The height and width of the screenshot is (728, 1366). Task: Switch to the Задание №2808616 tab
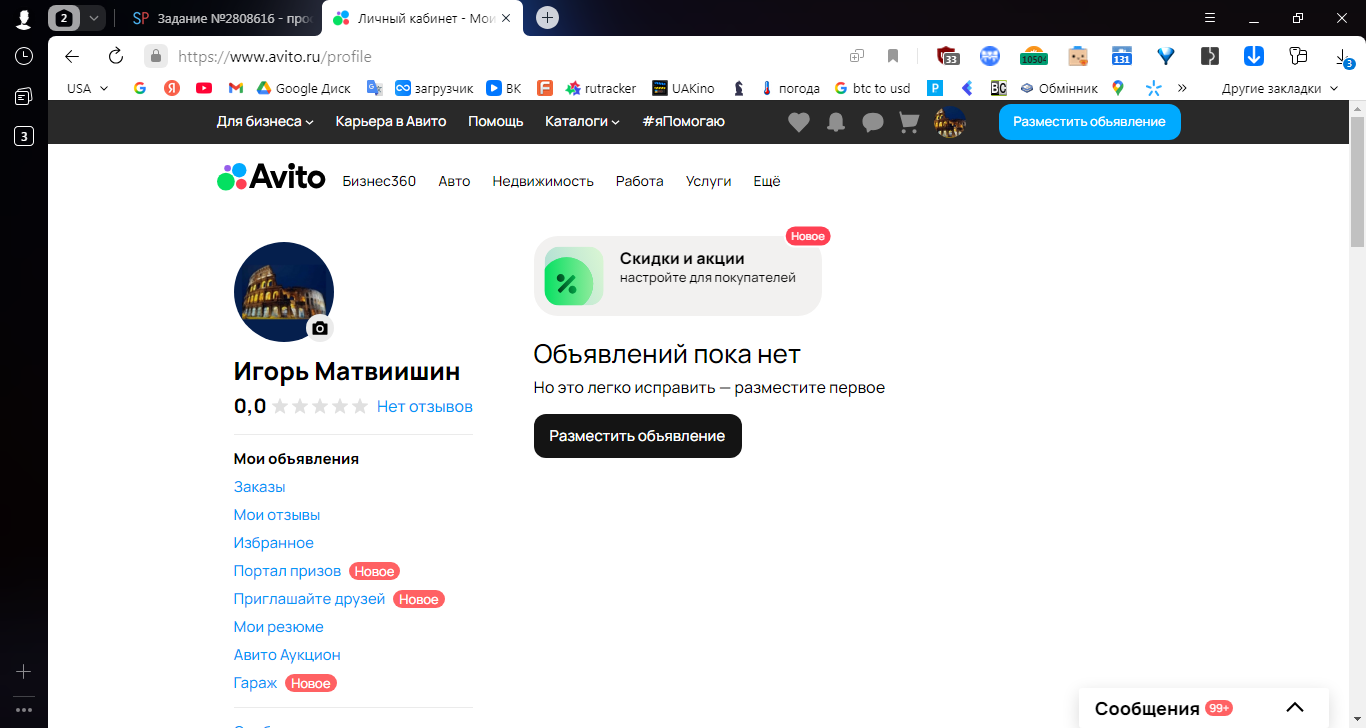coord(223,18)
